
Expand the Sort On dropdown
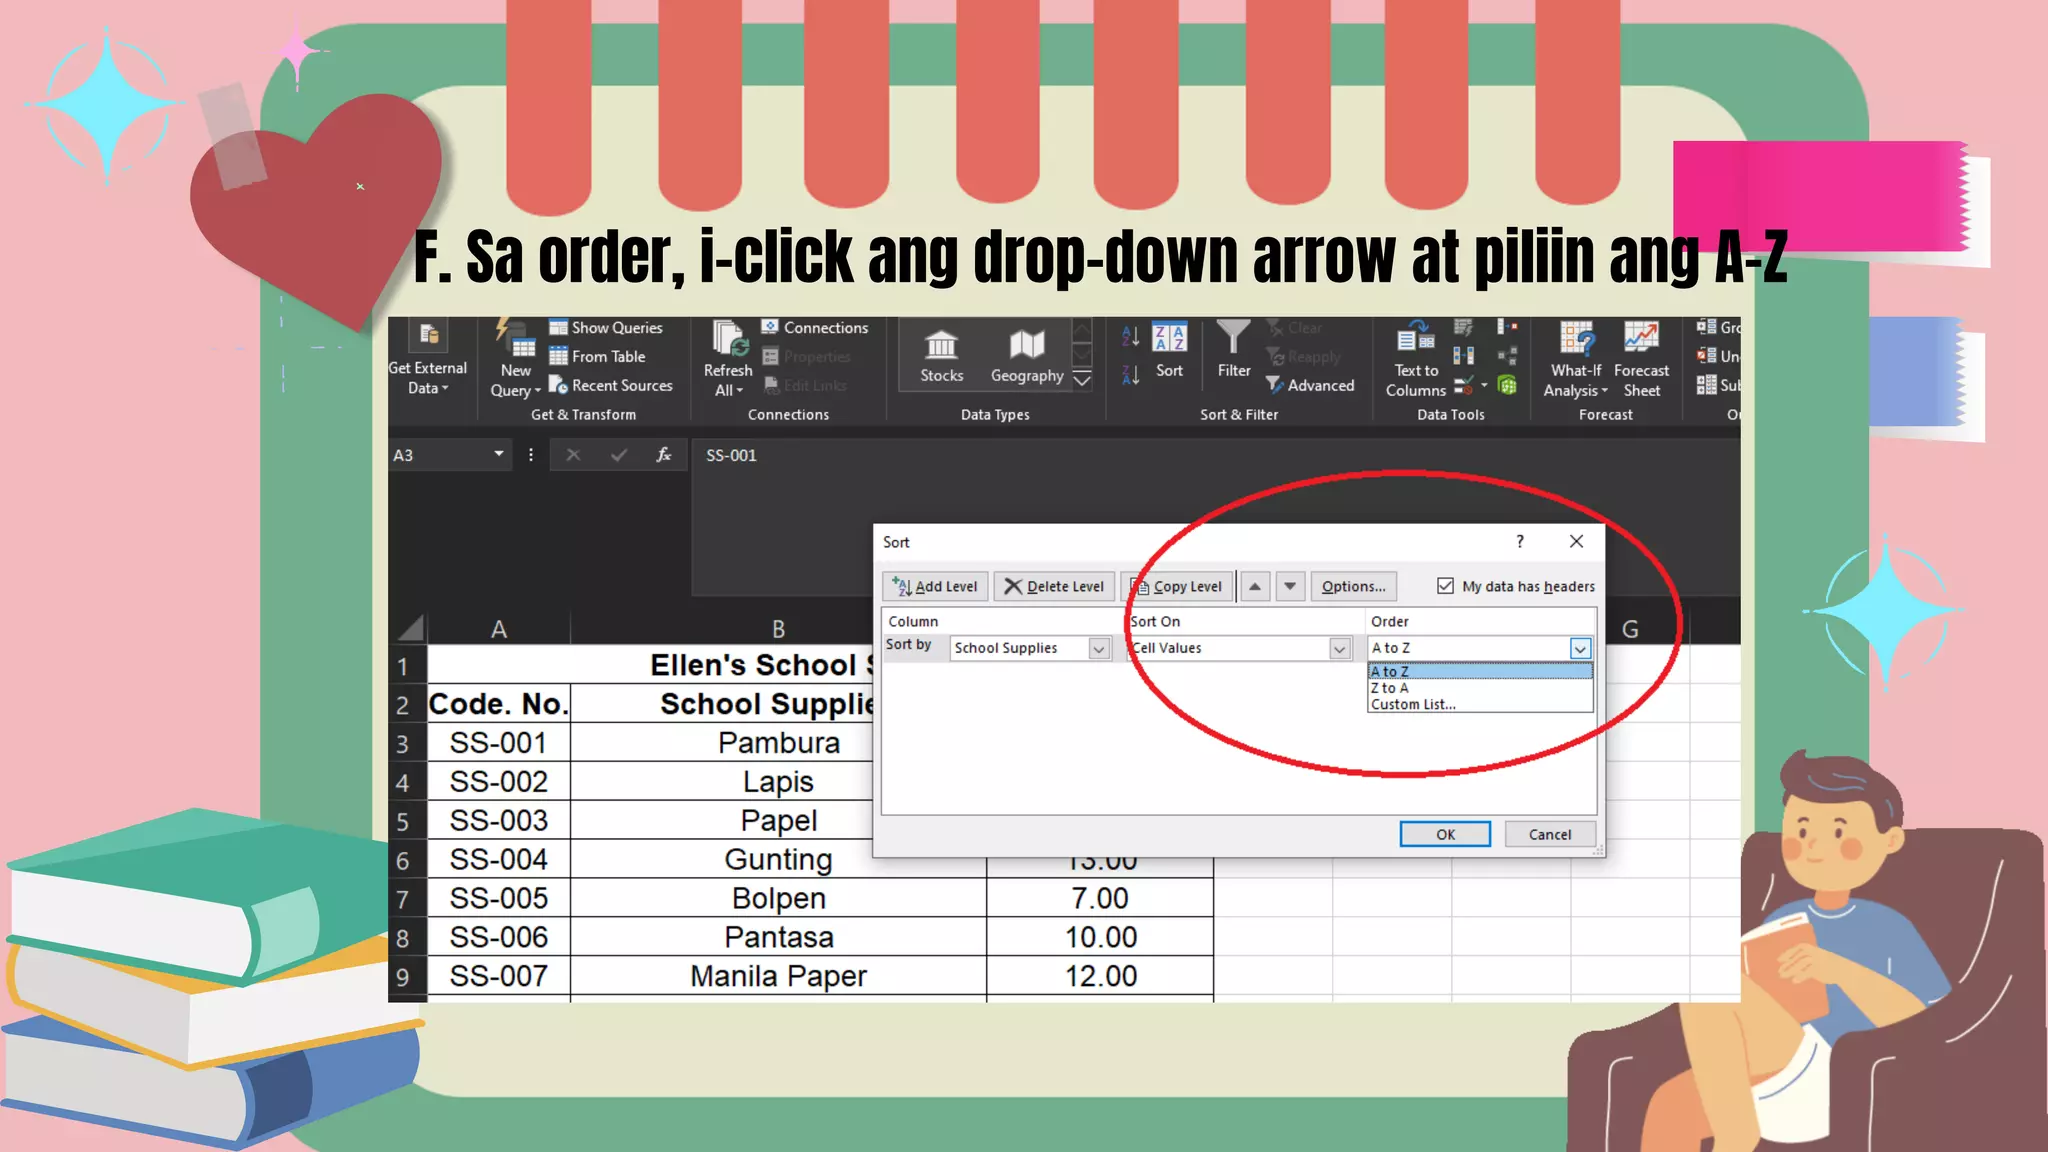[x=1339, y=648]
